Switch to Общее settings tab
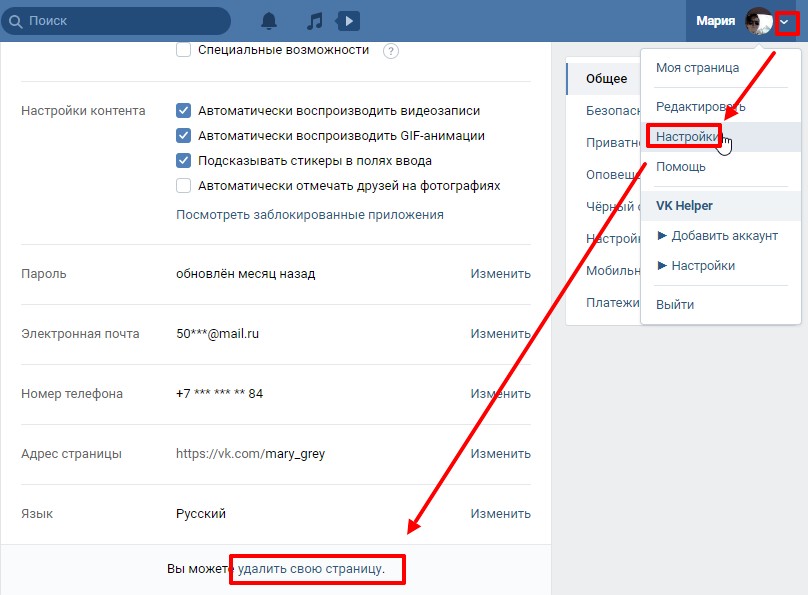Image resolution: width=808 pixels, height=595 pixels. click(604, 78)
